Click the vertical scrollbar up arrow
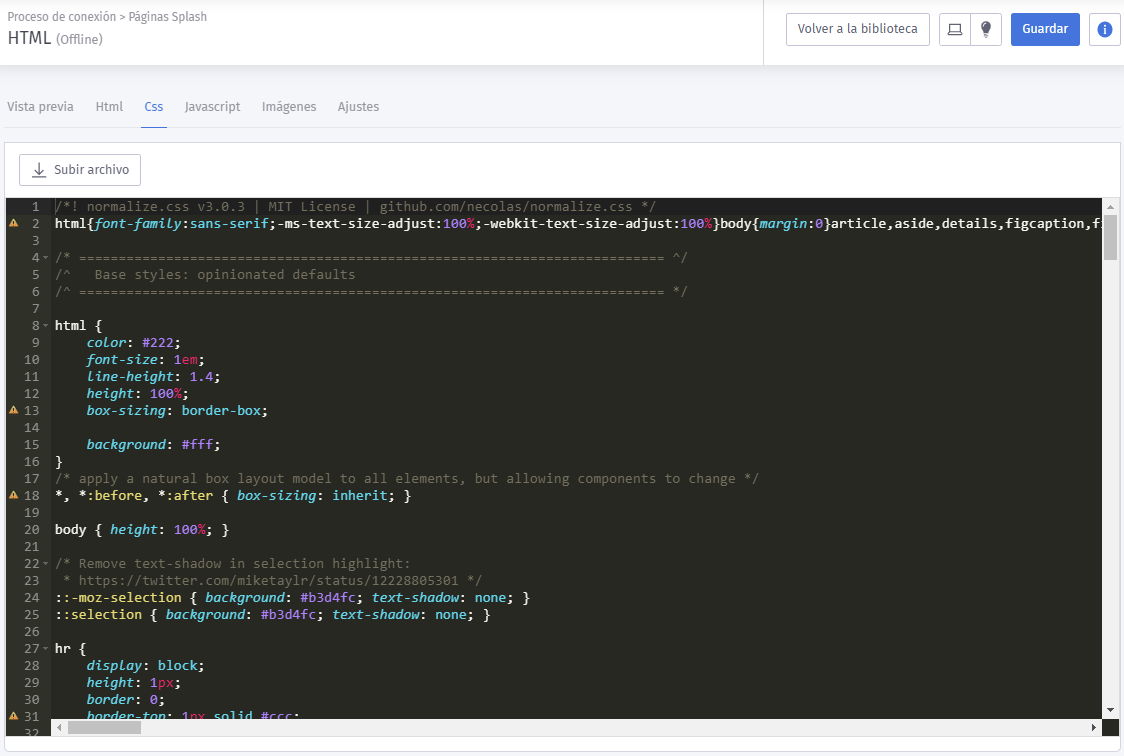Viewport: 1124px width, 756px height. [x=1110, y=206]
